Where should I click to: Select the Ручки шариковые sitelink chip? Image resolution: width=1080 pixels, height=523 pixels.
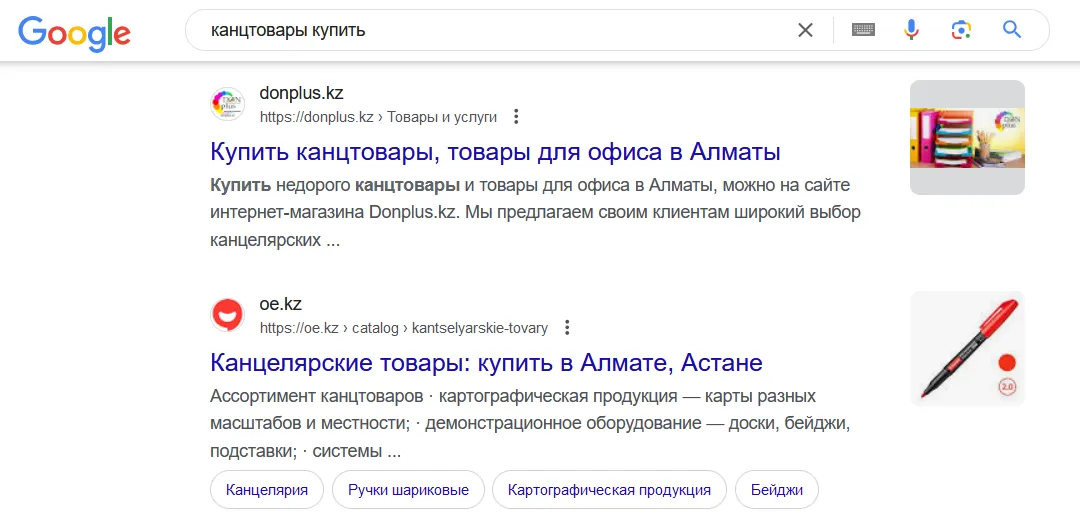click(x=408, y=490)
